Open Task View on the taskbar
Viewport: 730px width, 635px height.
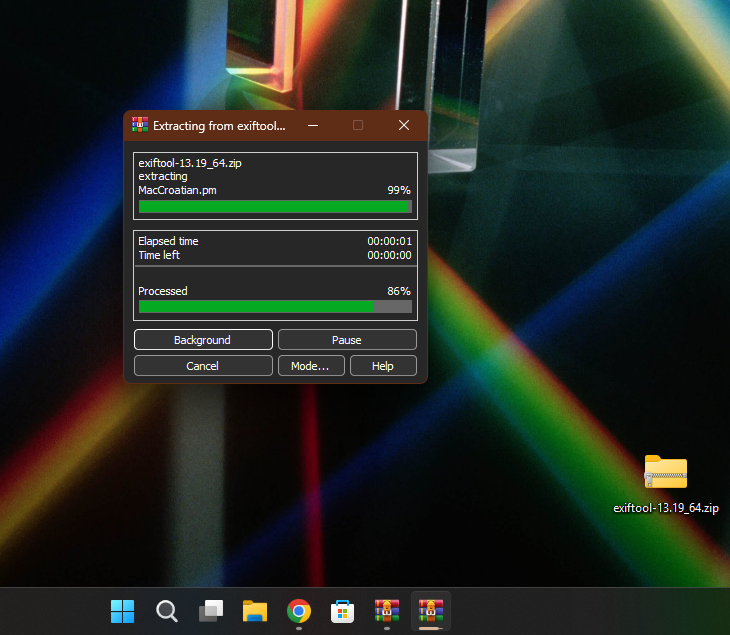210,611
